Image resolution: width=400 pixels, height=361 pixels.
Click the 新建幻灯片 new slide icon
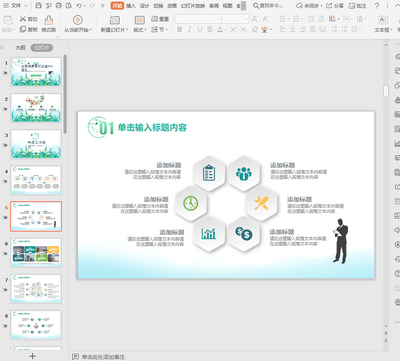click(114, 20)
